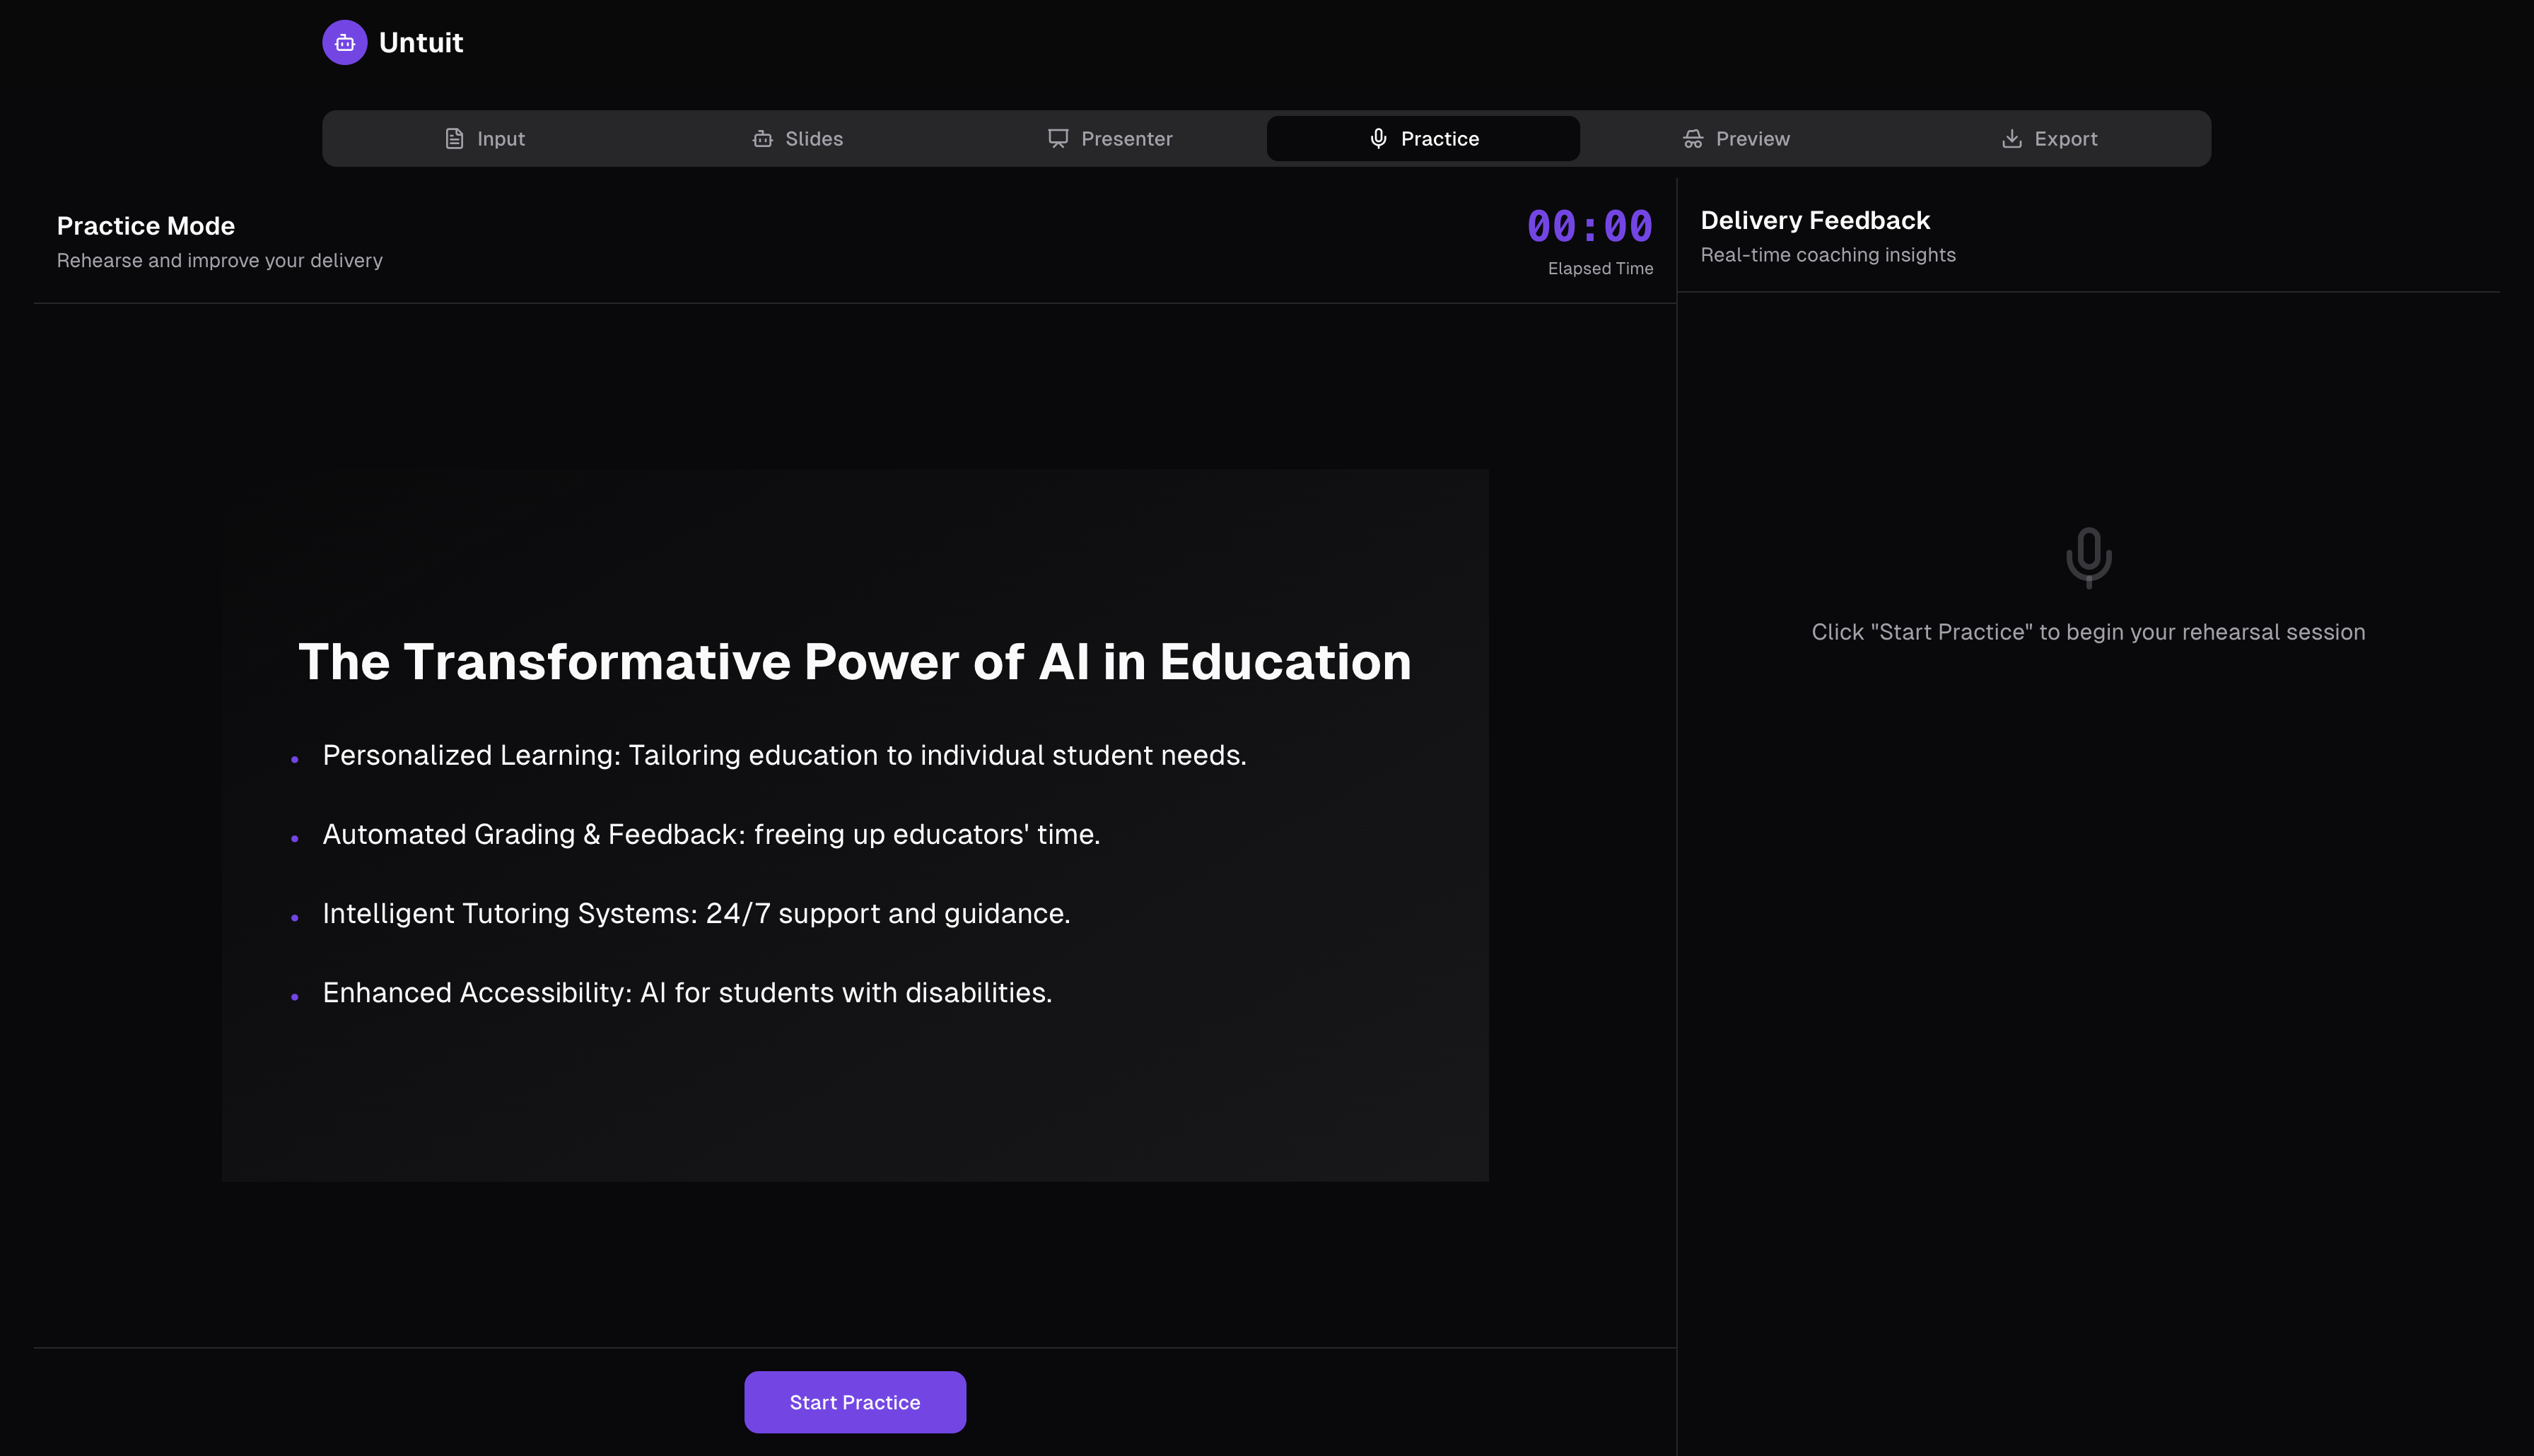
Task: Select the Preview tab
Action: coord(1736,138)
